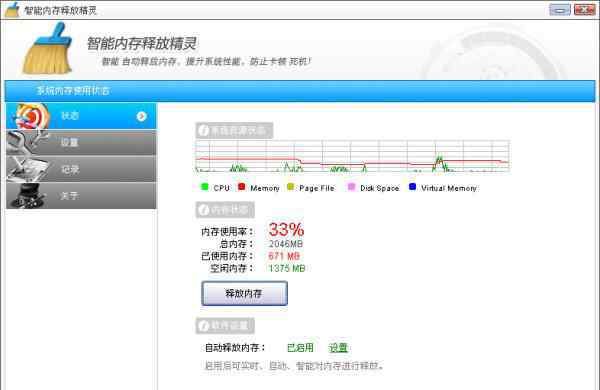Screen dimensions: 600x390
Task: Click the red Memory legend swatch
Action: click(x=241, y=187)
